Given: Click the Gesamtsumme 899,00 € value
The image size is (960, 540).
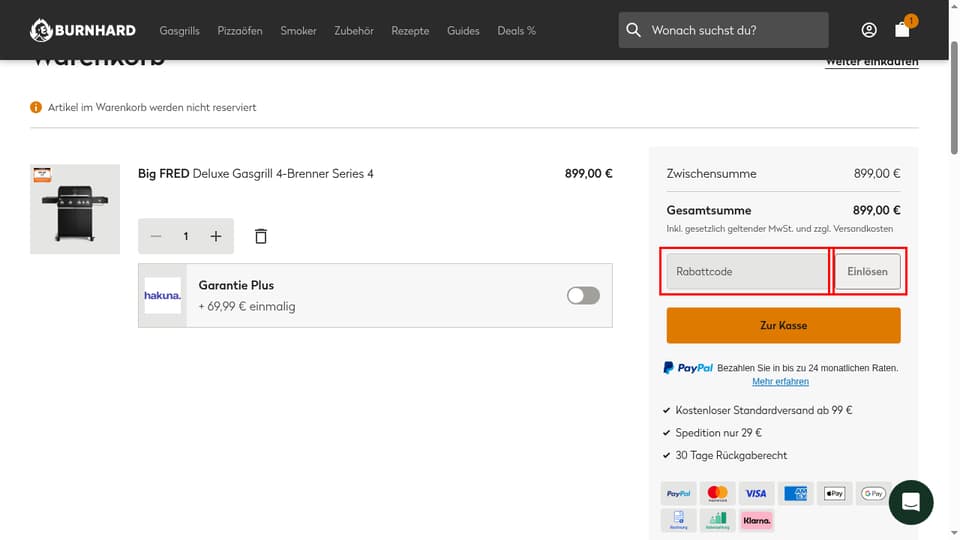Looking at the screenshot, I should [876, 211].
